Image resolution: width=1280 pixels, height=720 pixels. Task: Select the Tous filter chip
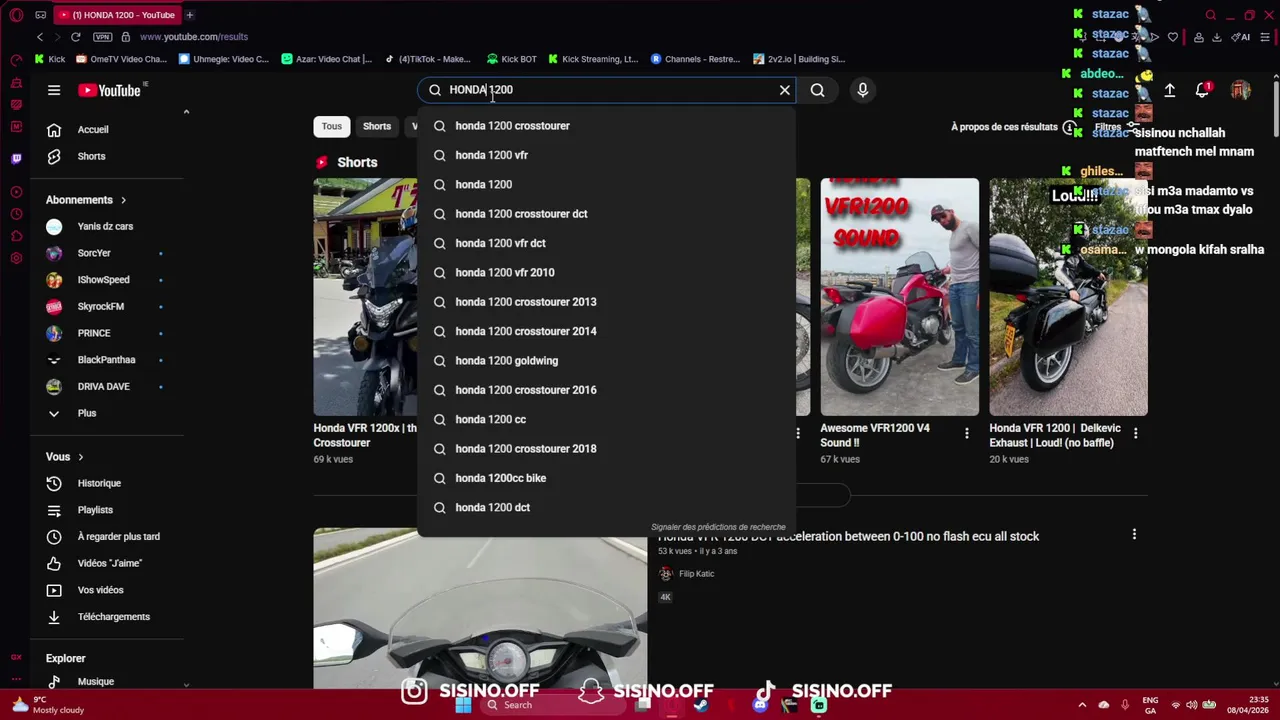pos(332,126)
